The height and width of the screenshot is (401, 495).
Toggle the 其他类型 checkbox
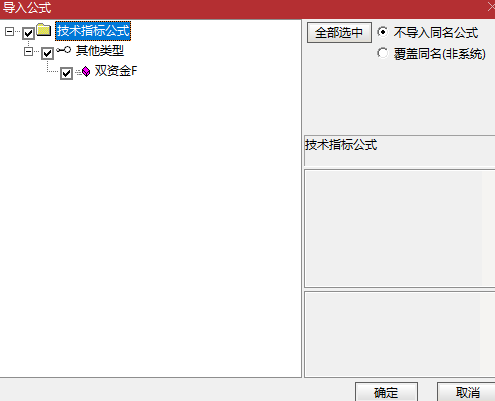click(x=47, y=53)
